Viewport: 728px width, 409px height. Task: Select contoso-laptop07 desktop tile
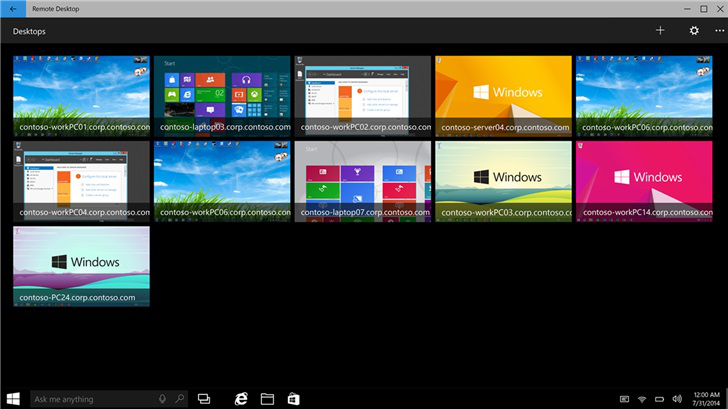[362, 180]
